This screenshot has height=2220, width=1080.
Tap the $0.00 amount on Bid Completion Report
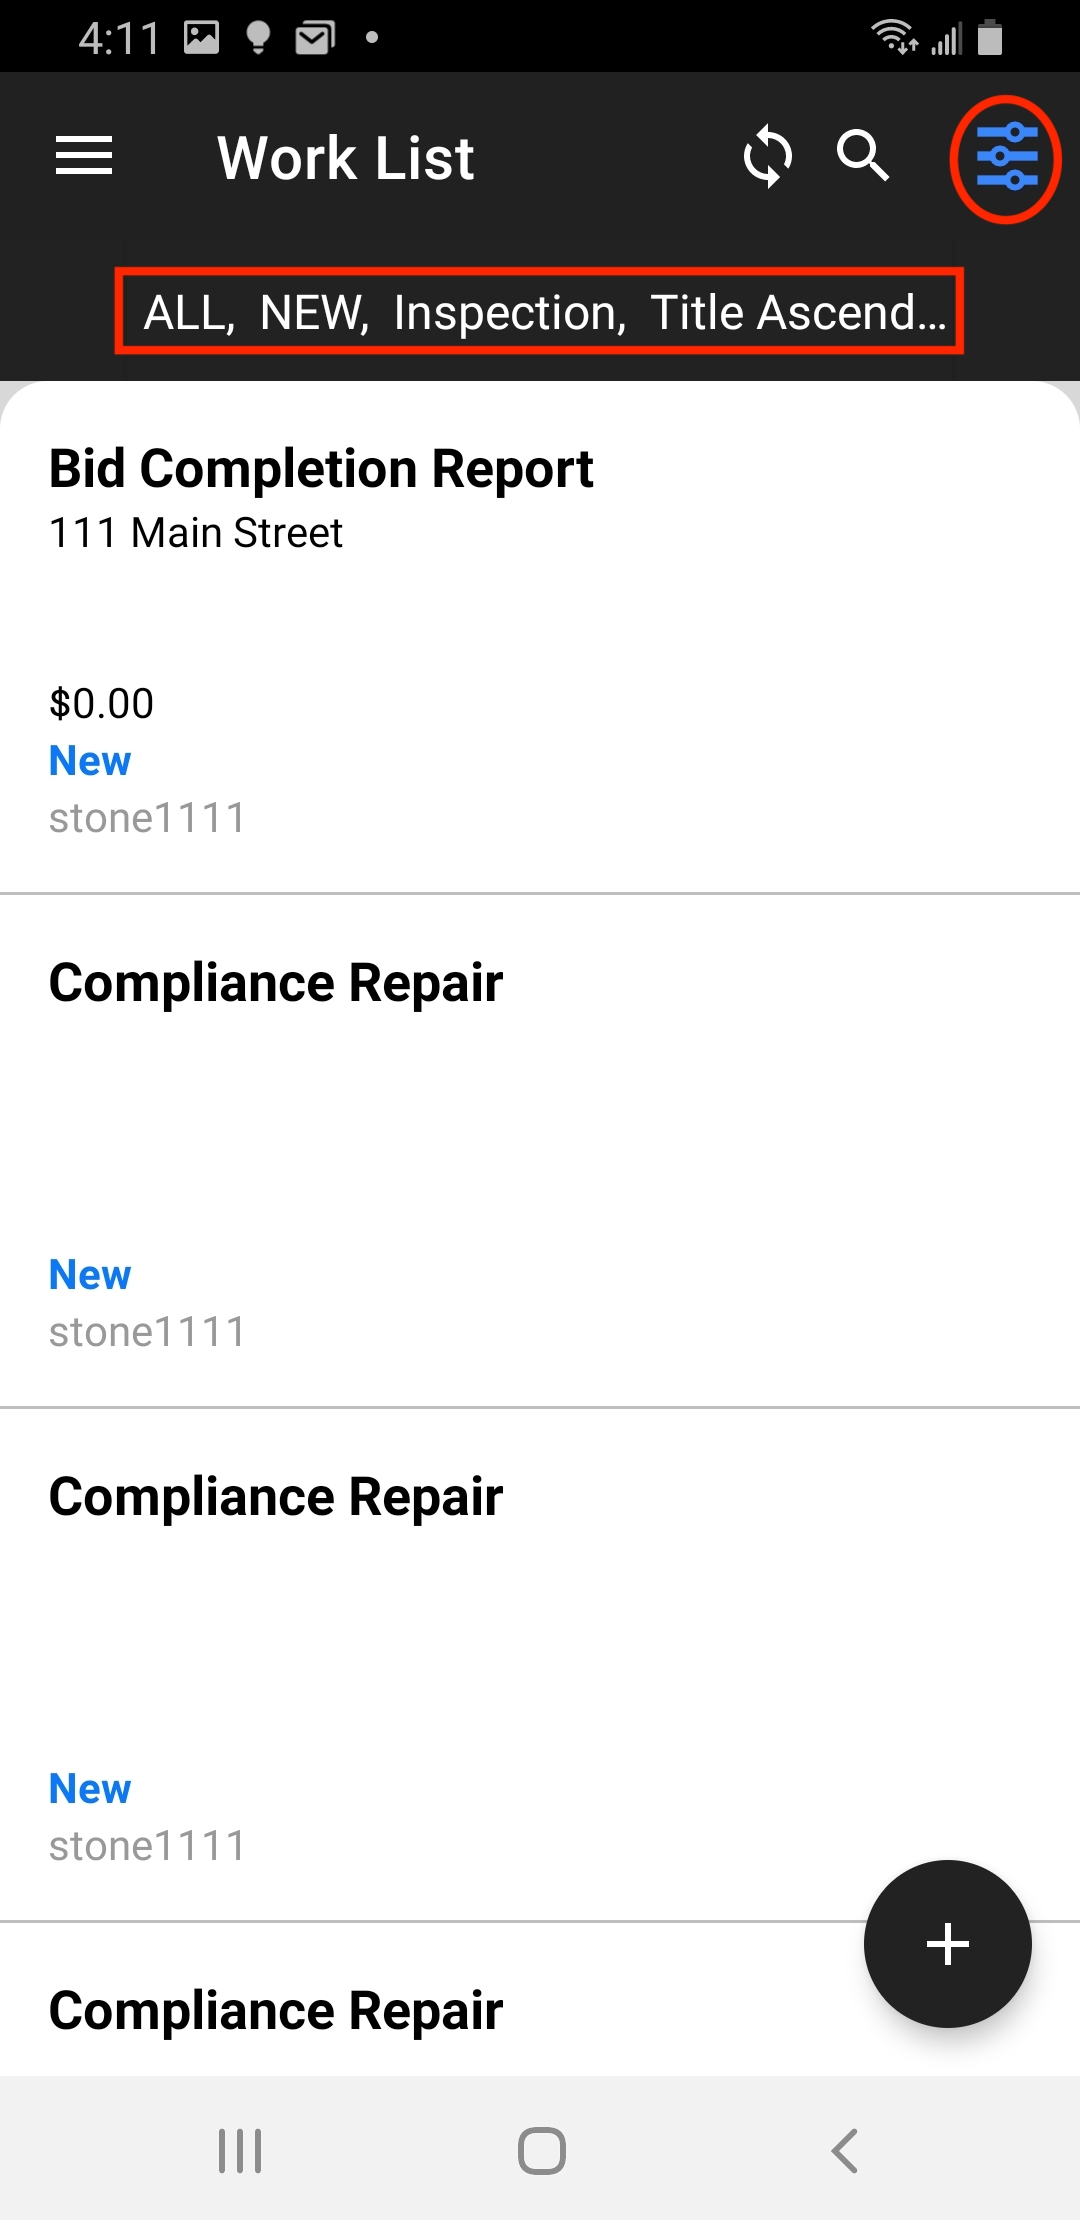pyautogui.click(x=100, y=703)
